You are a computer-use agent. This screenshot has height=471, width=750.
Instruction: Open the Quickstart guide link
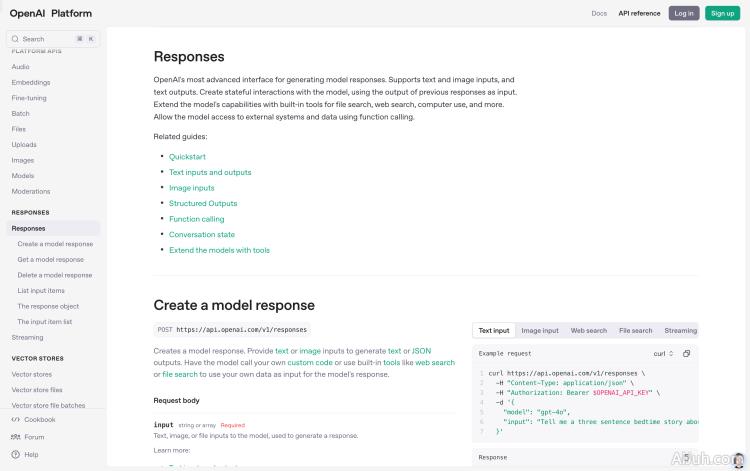[x=187, y=157]
